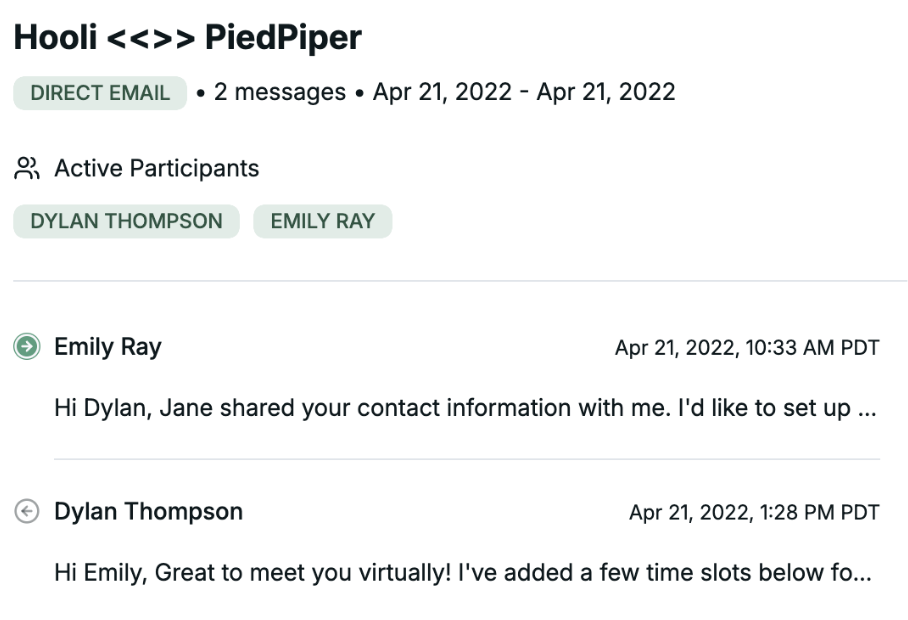The height and width of the screenshot is (620, 908).
Task: Open Emily Ray sender name
Action: point(107,347)
